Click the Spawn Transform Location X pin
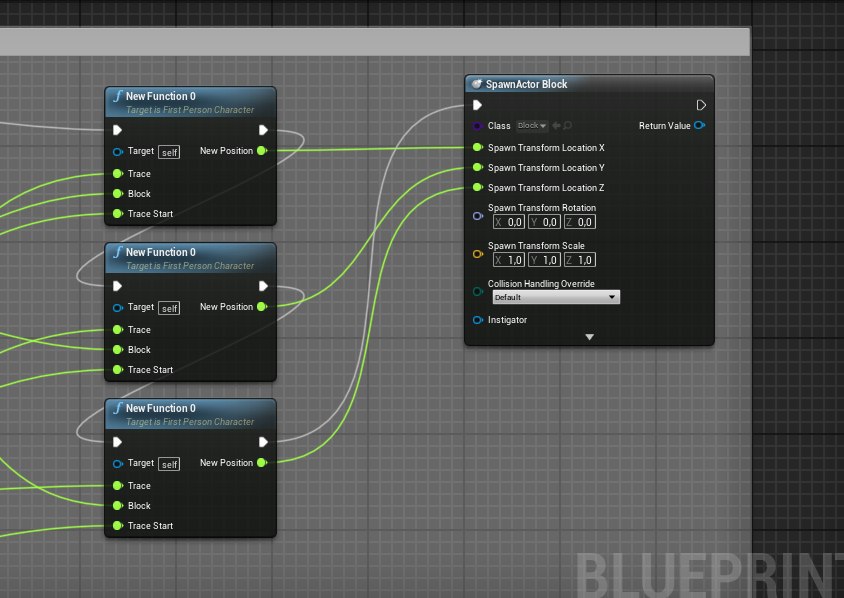This screenshot has height=598, width=844. tap(477, 147)
